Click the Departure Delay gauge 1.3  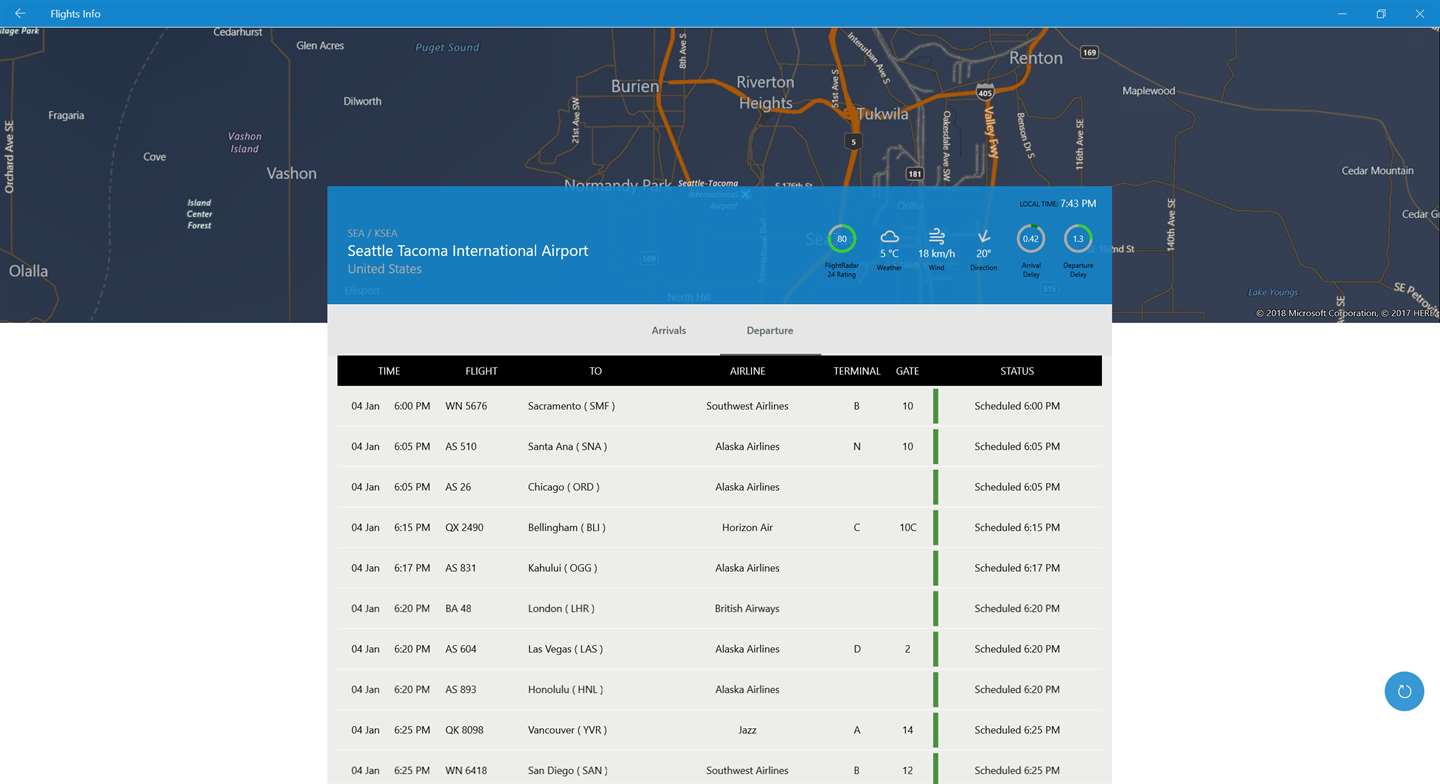tap(1078, 239)
